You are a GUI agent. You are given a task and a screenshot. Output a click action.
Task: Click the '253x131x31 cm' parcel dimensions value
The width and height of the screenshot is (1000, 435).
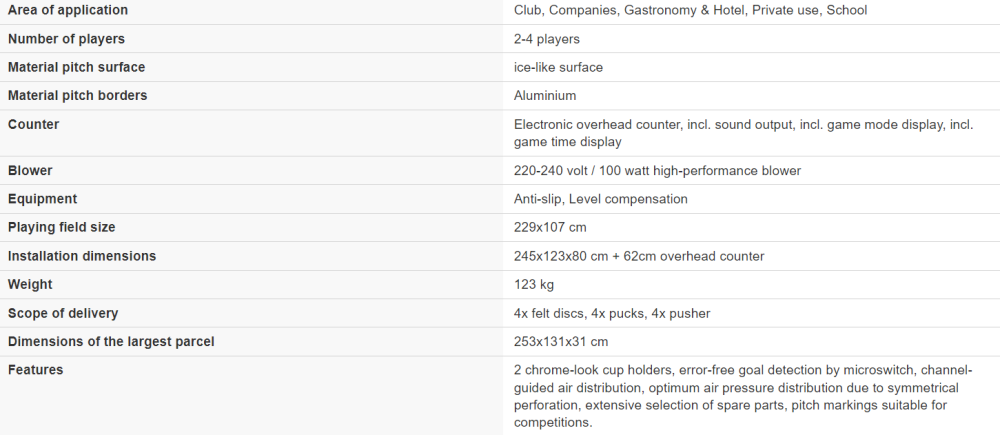click(x=561, y=341)
